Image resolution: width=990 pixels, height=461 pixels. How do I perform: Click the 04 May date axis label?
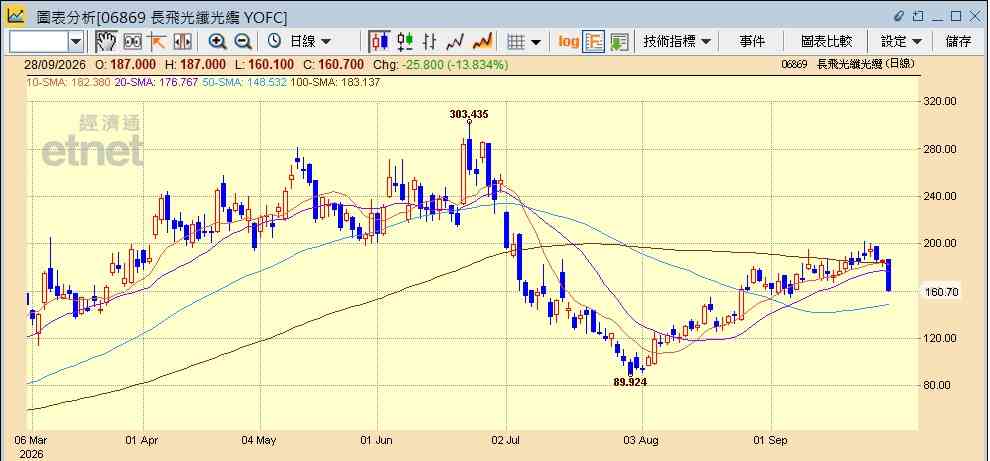(259, 440)
